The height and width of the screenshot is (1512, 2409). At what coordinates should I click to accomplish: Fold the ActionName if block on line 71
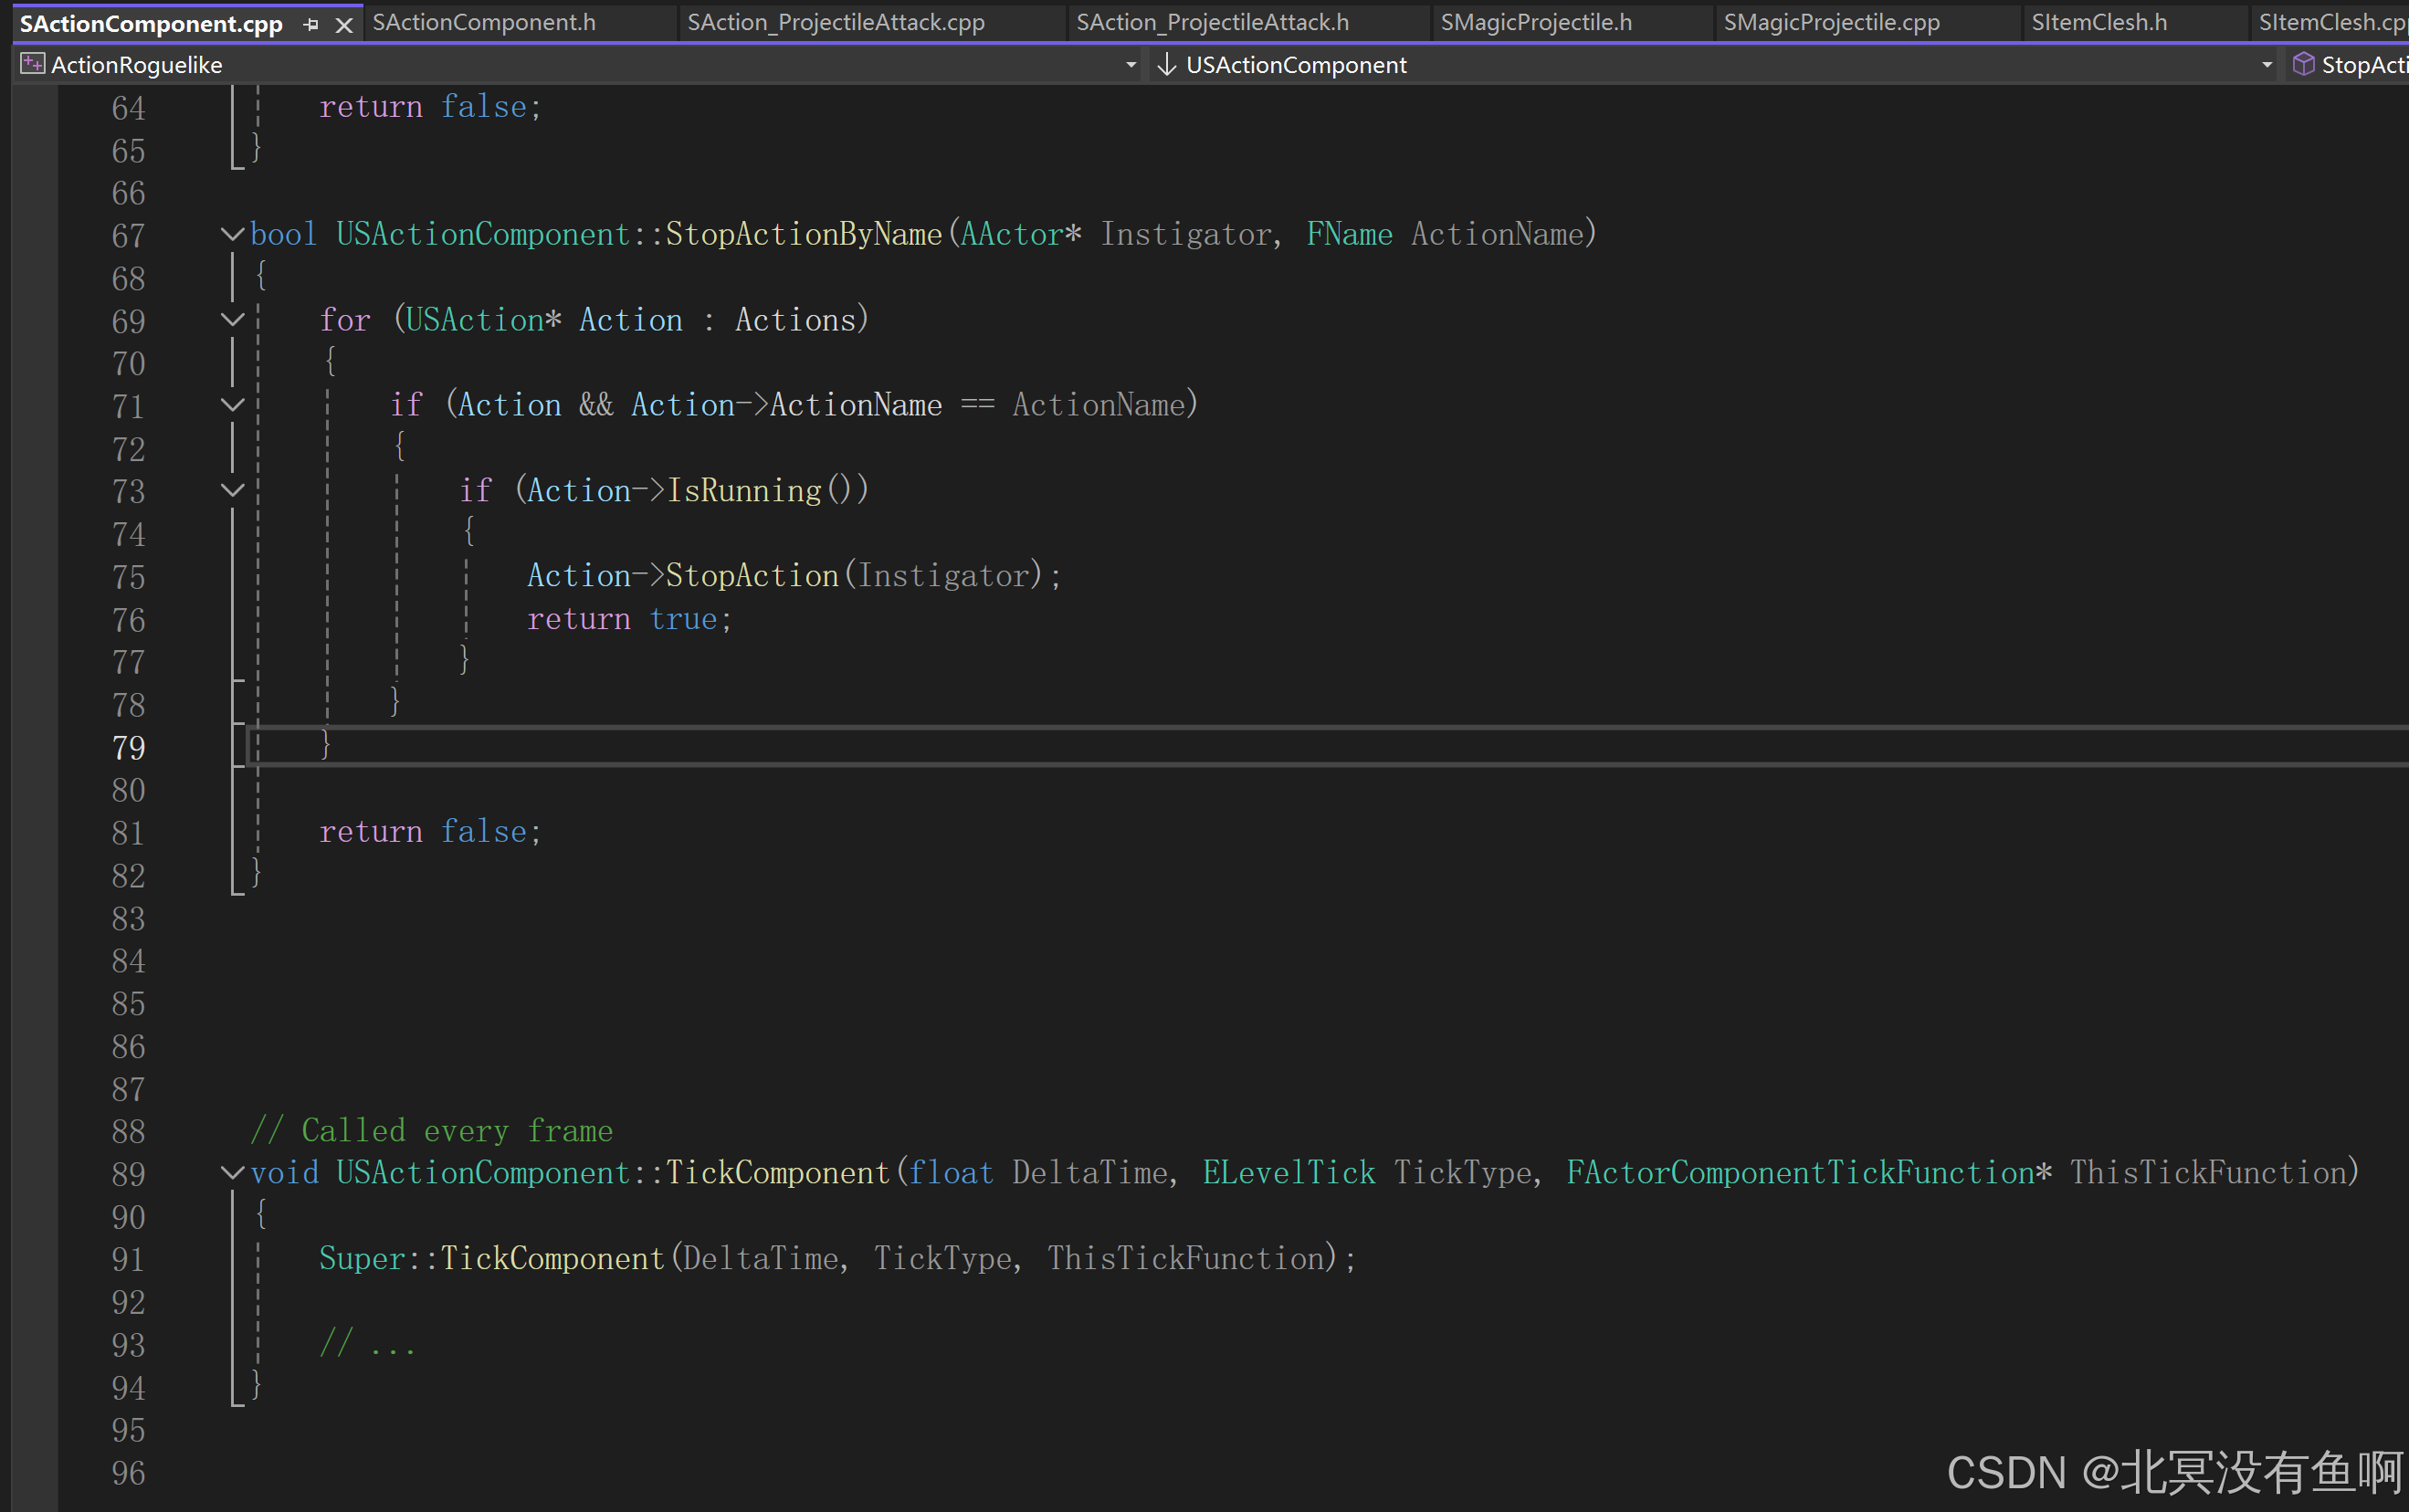(232, 405)
